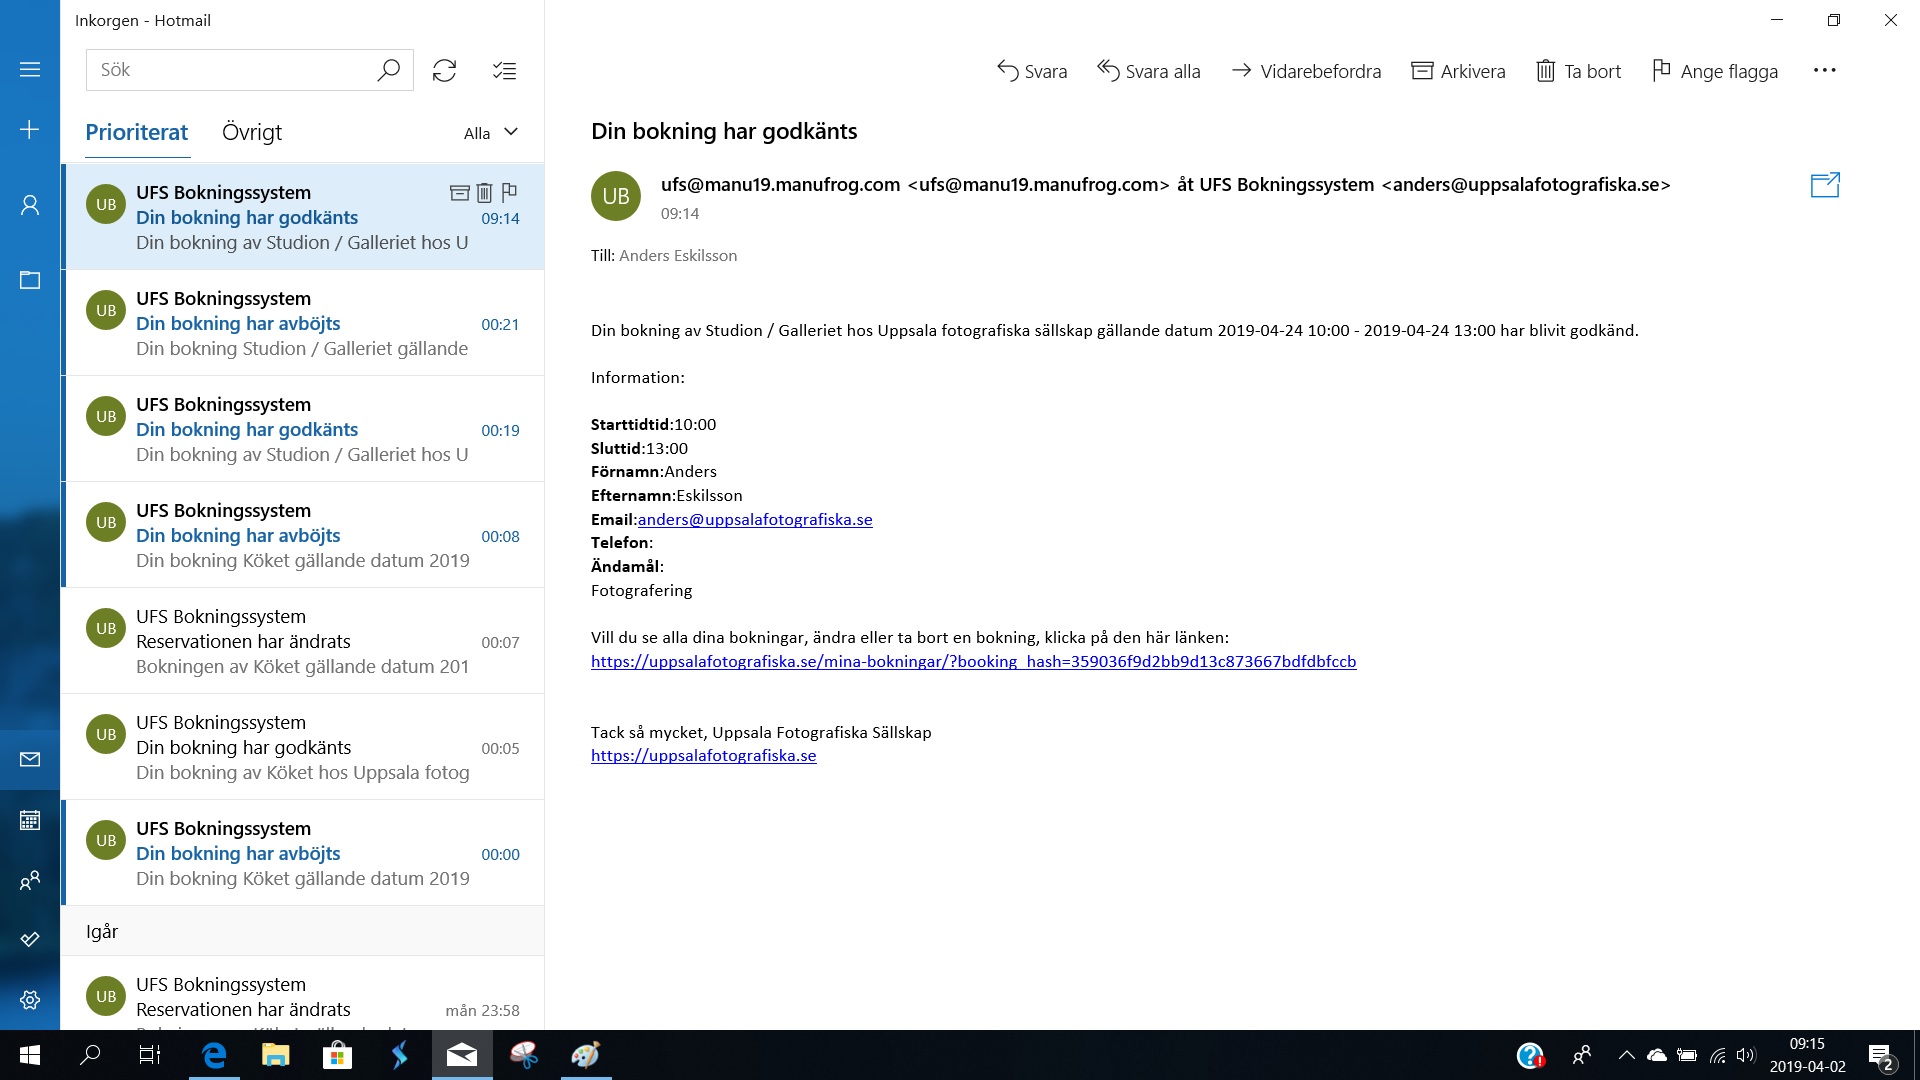Set flag with Ange flagga
Screen dimensions: 1920x1080
(1714, 71)
